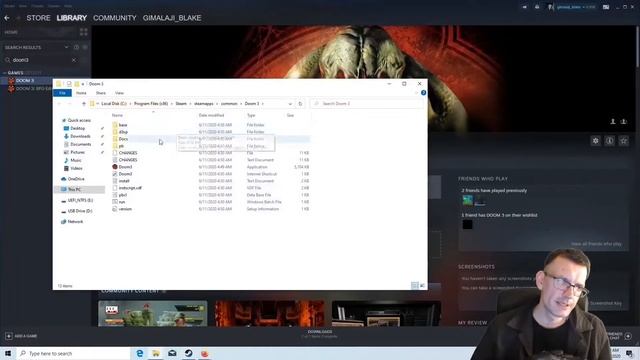This screenshot has width=640, height=360.
Task: Sort by the Type column header
Action: tap(251, 116)
